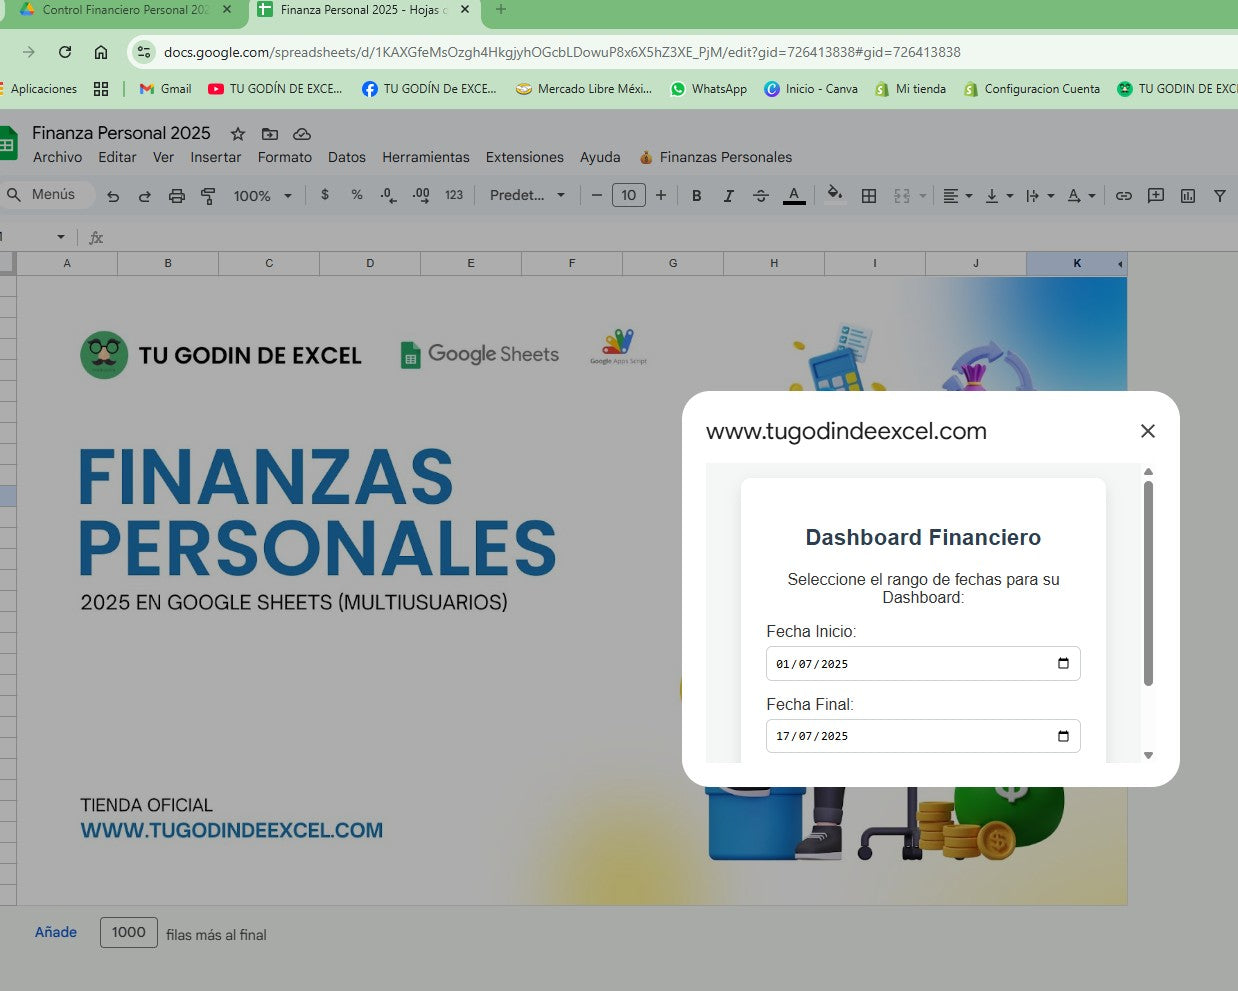This screenshot has height=991, width=1238.
Task: Star the Finanza Personal 2025 document
Action: pyautogui.click(x=238, y=134)
